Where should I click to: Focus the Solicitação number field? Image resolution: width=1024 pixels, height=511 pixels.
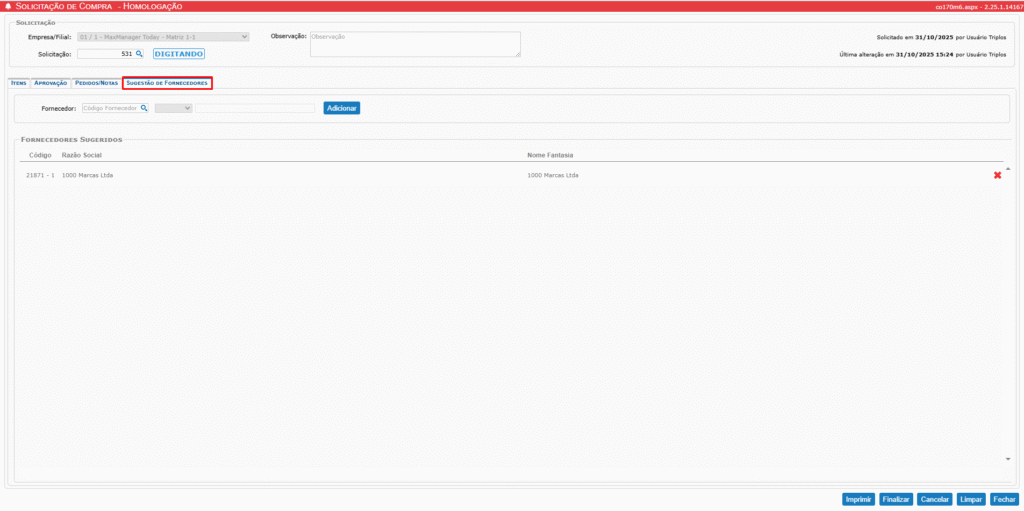105,54
